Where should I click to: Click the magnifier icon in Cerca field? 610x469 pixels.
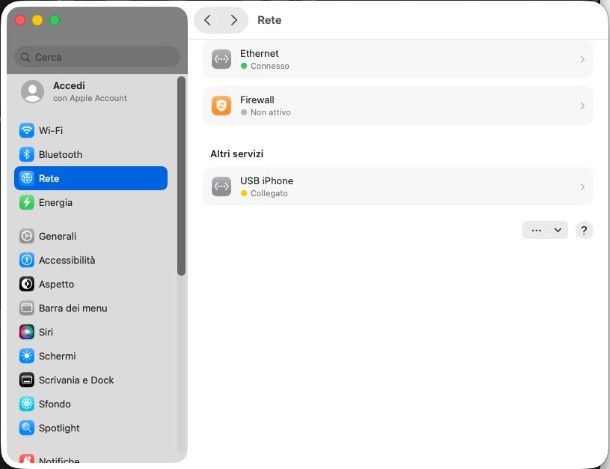[26, 58]
